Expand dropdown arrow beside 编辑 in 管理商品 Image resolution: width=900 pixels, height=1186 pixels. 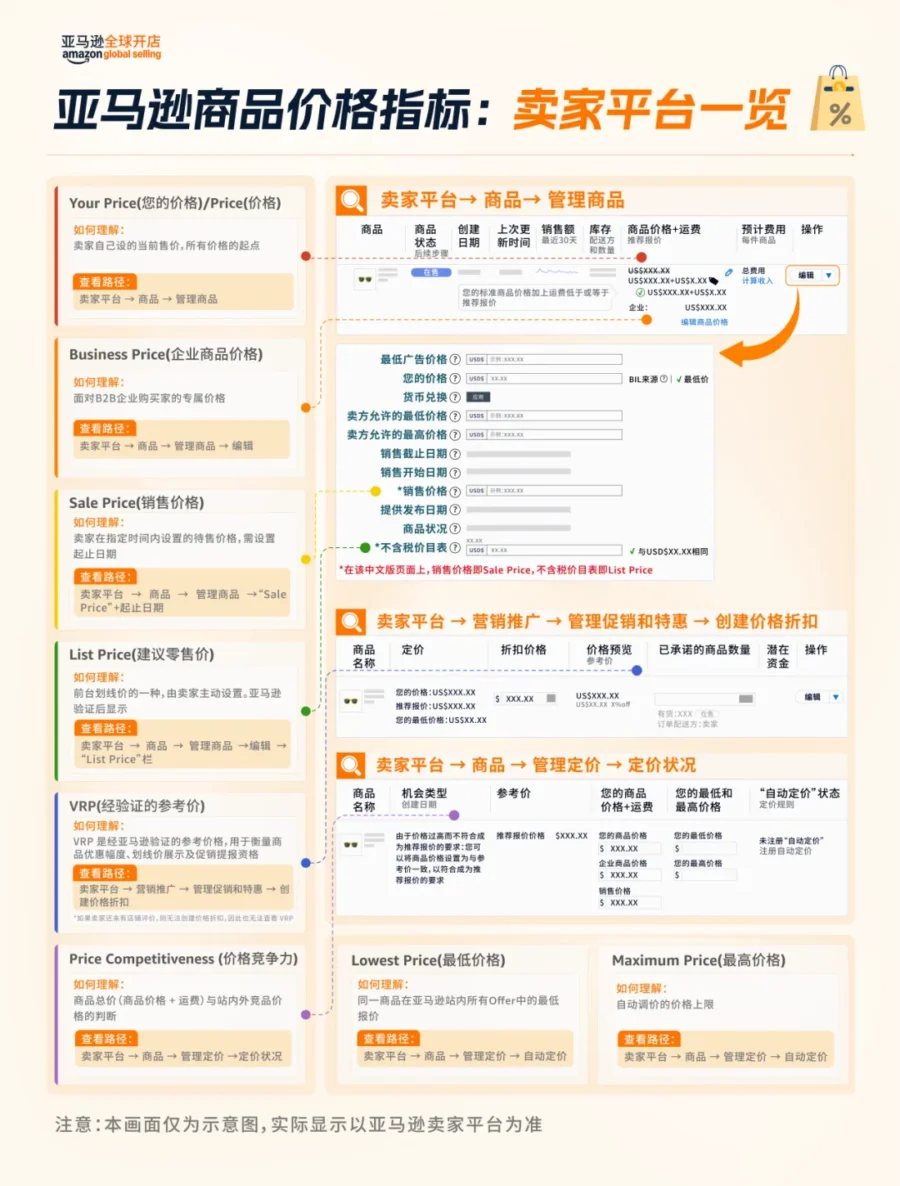tap(829, 275)
